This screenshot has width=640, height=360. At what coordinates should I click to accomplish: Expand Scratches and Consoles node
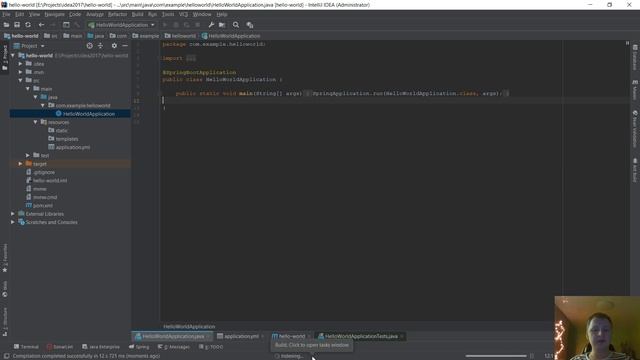tap(13, 222)
